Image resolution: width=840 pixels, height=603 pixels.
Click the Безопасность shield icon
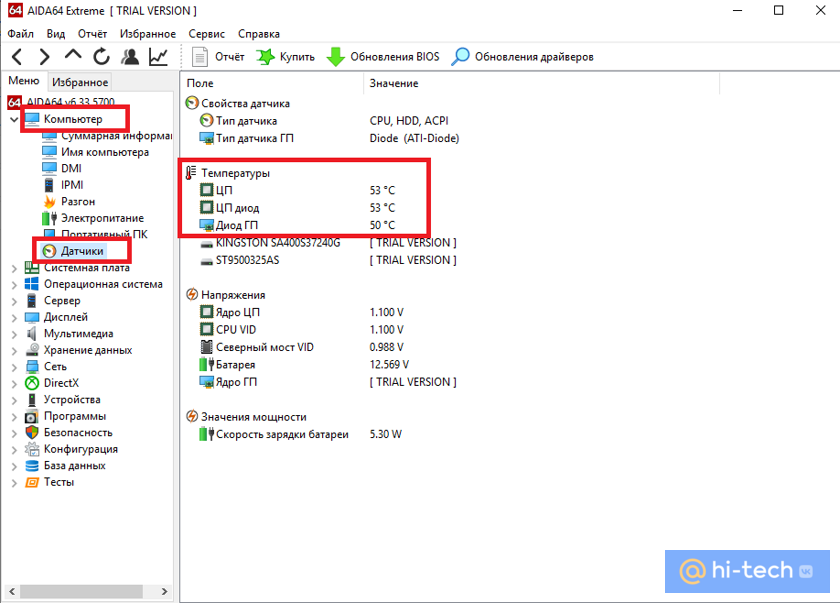click(32, 433)
